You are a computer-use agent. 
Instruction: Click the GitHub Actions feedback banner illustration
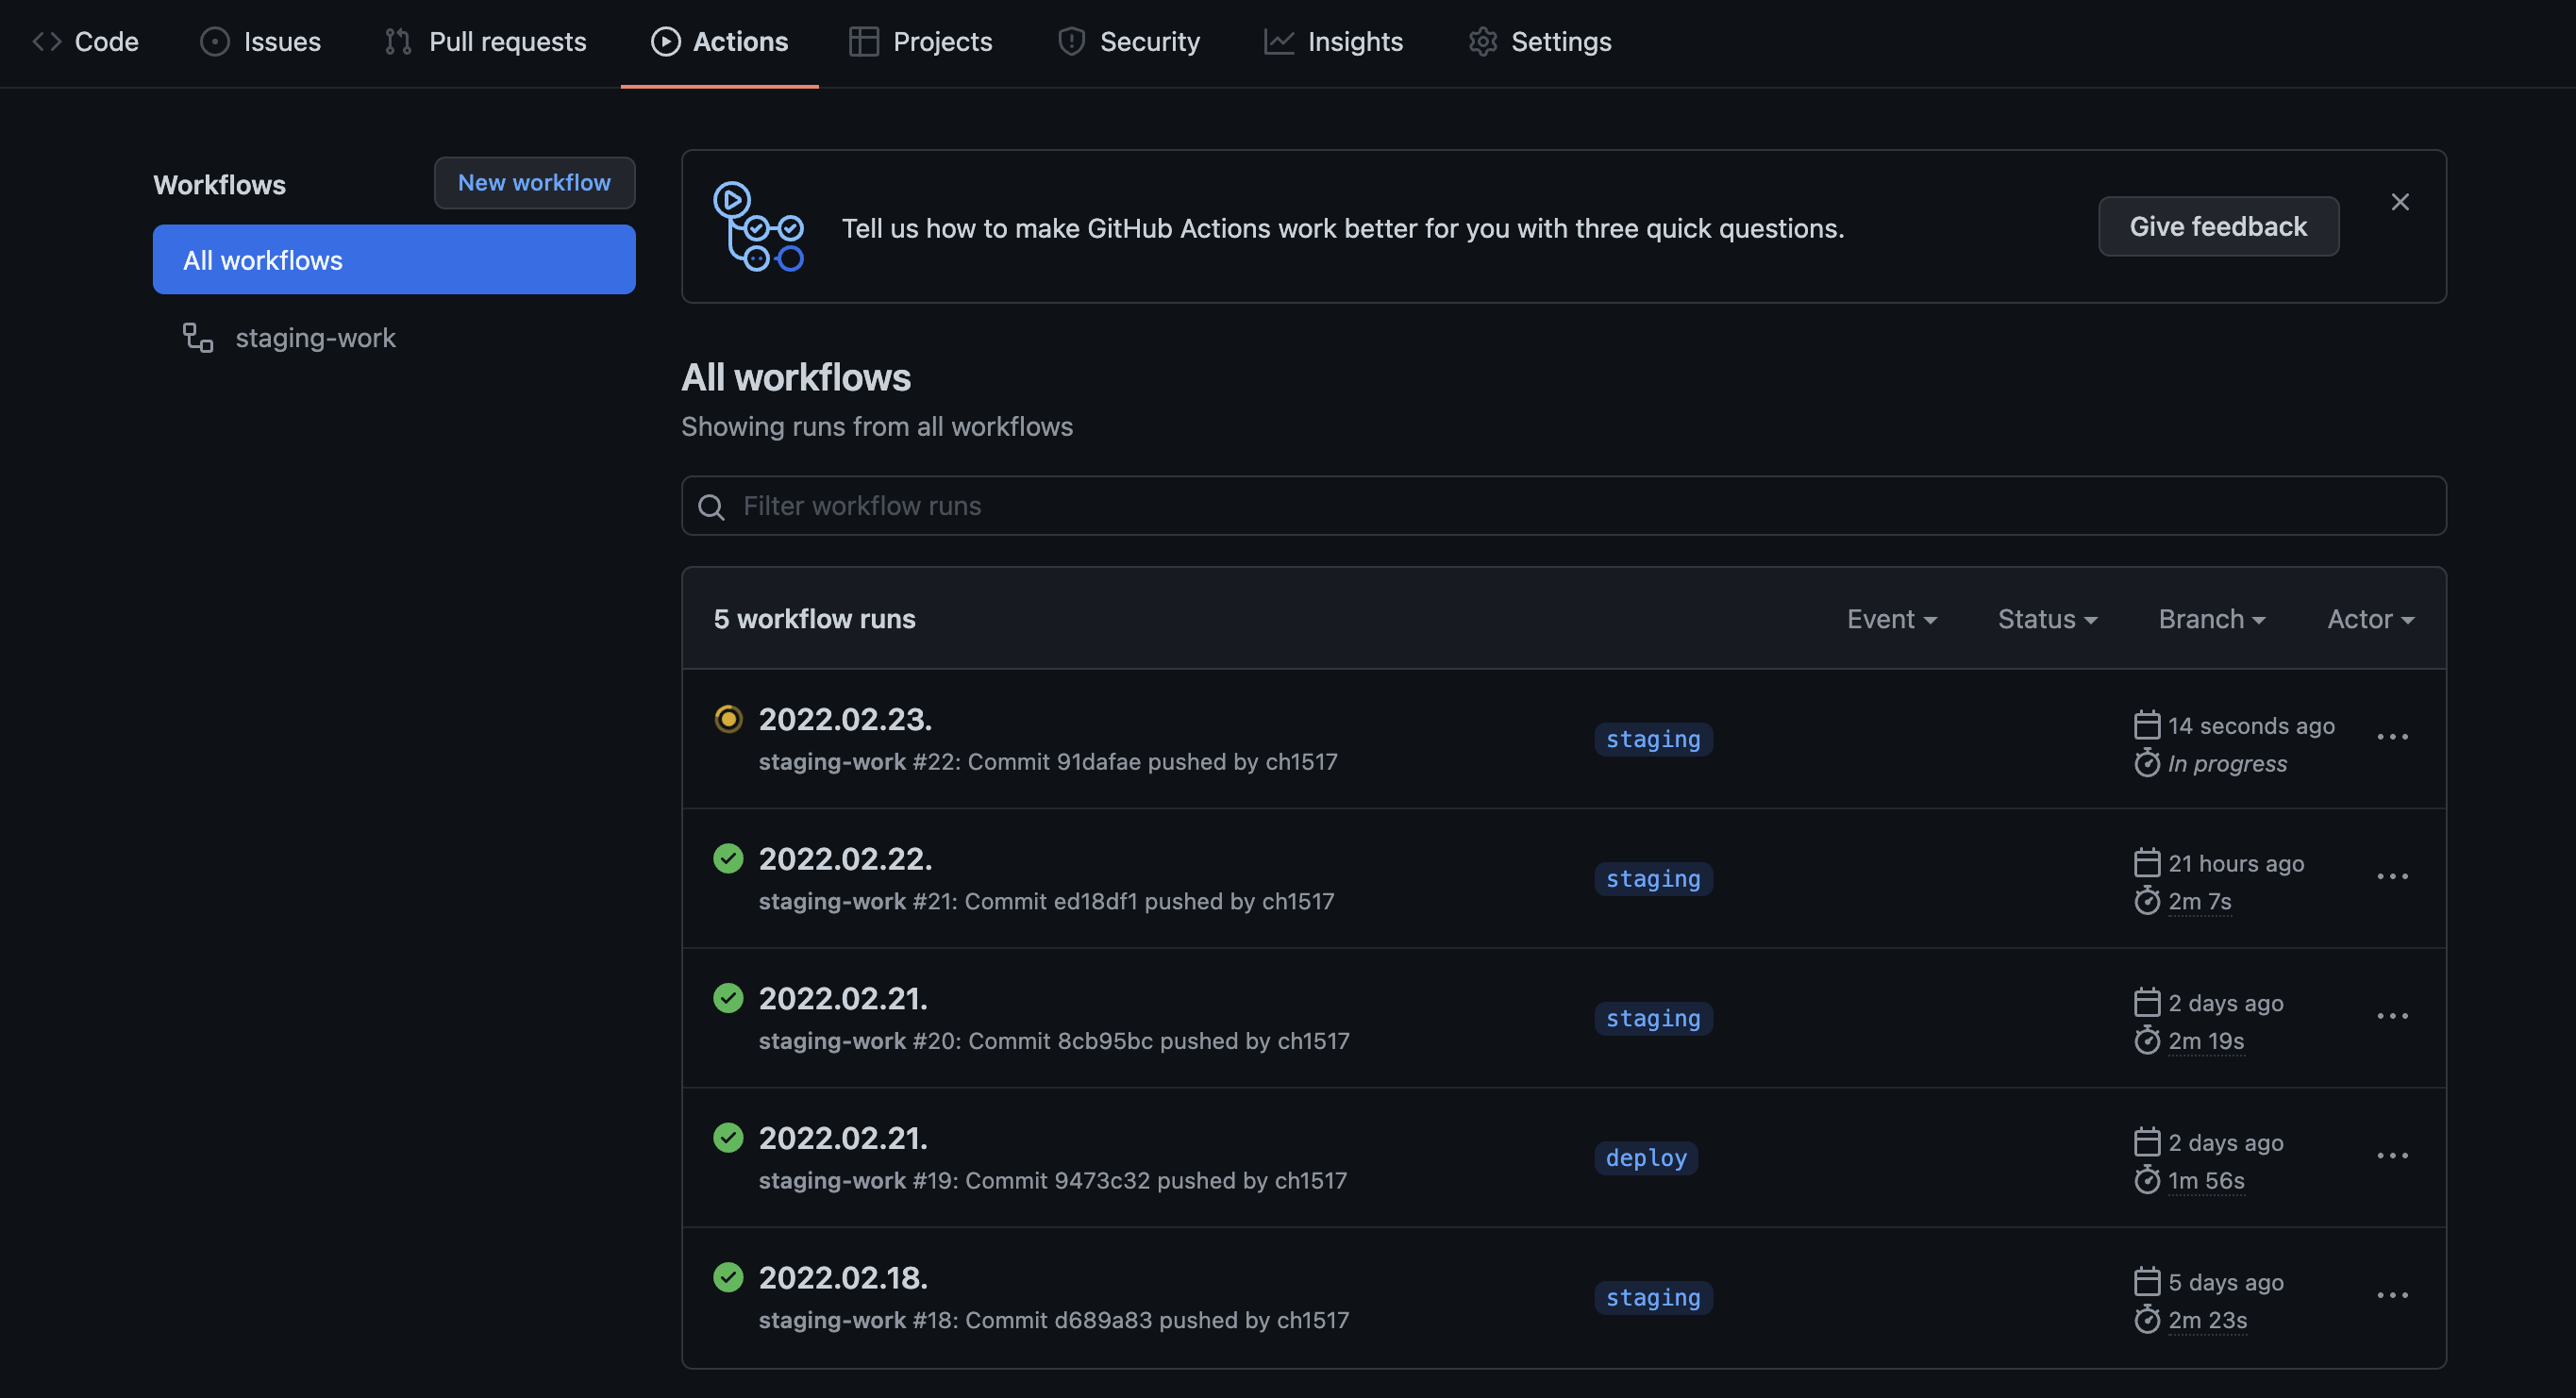(x=758, y=227)
